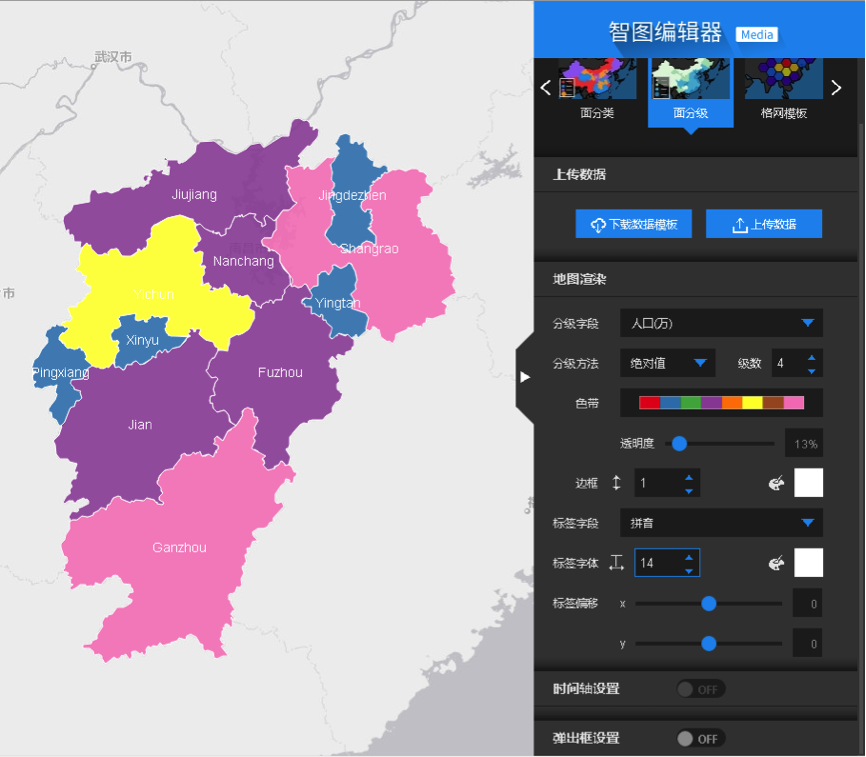
Task: Click the white border color swatch
Action: (x=809, y=483)
